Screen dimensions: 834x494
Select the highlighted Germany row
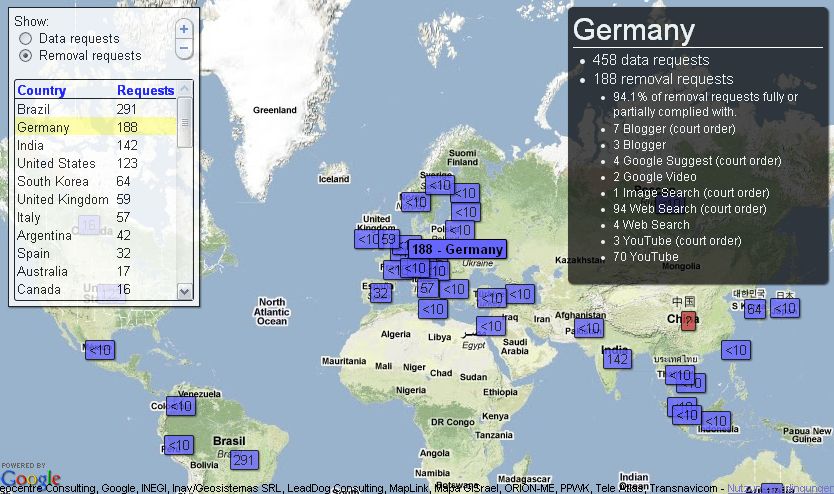(96, 127)
